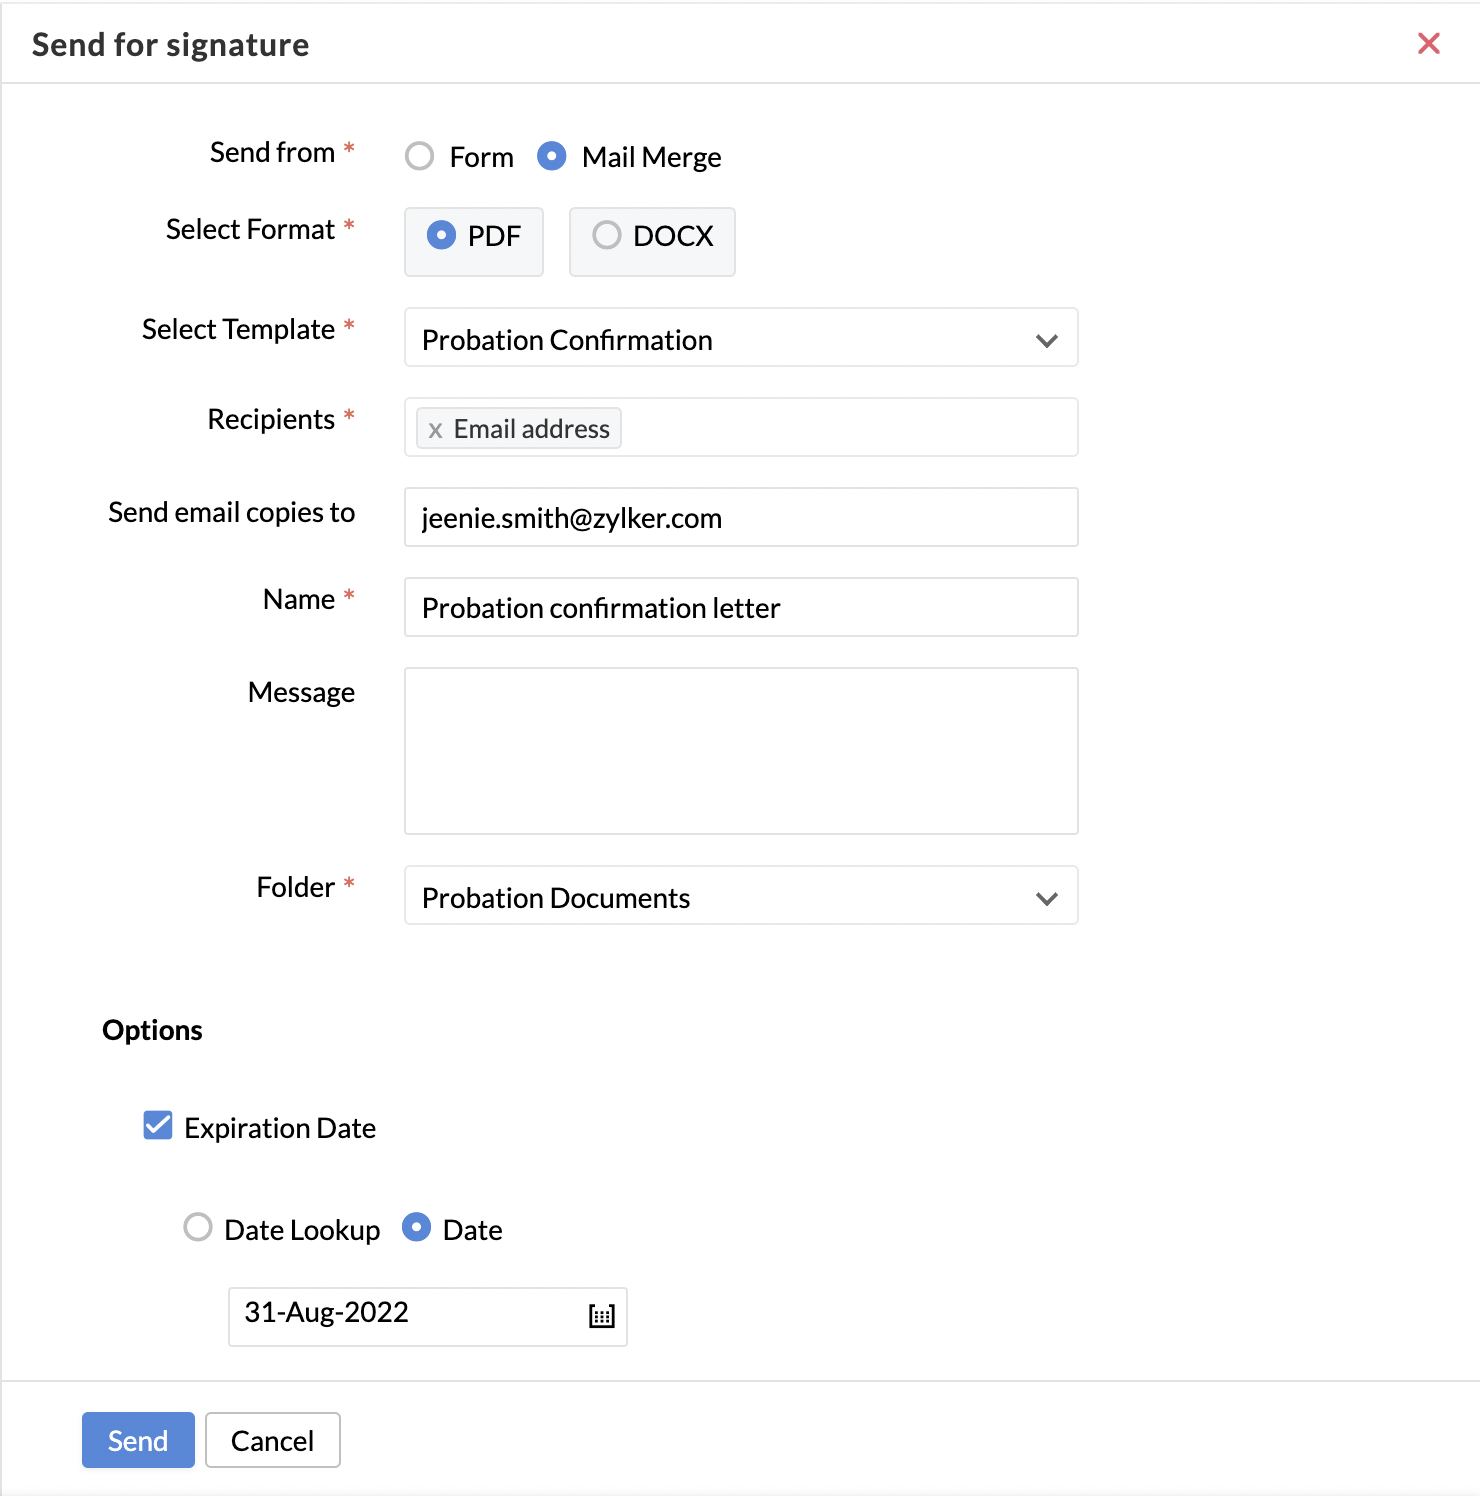Focus the Send email copies to field
The height and width of the screenshot is (1496, 1480).
[741, 517]
